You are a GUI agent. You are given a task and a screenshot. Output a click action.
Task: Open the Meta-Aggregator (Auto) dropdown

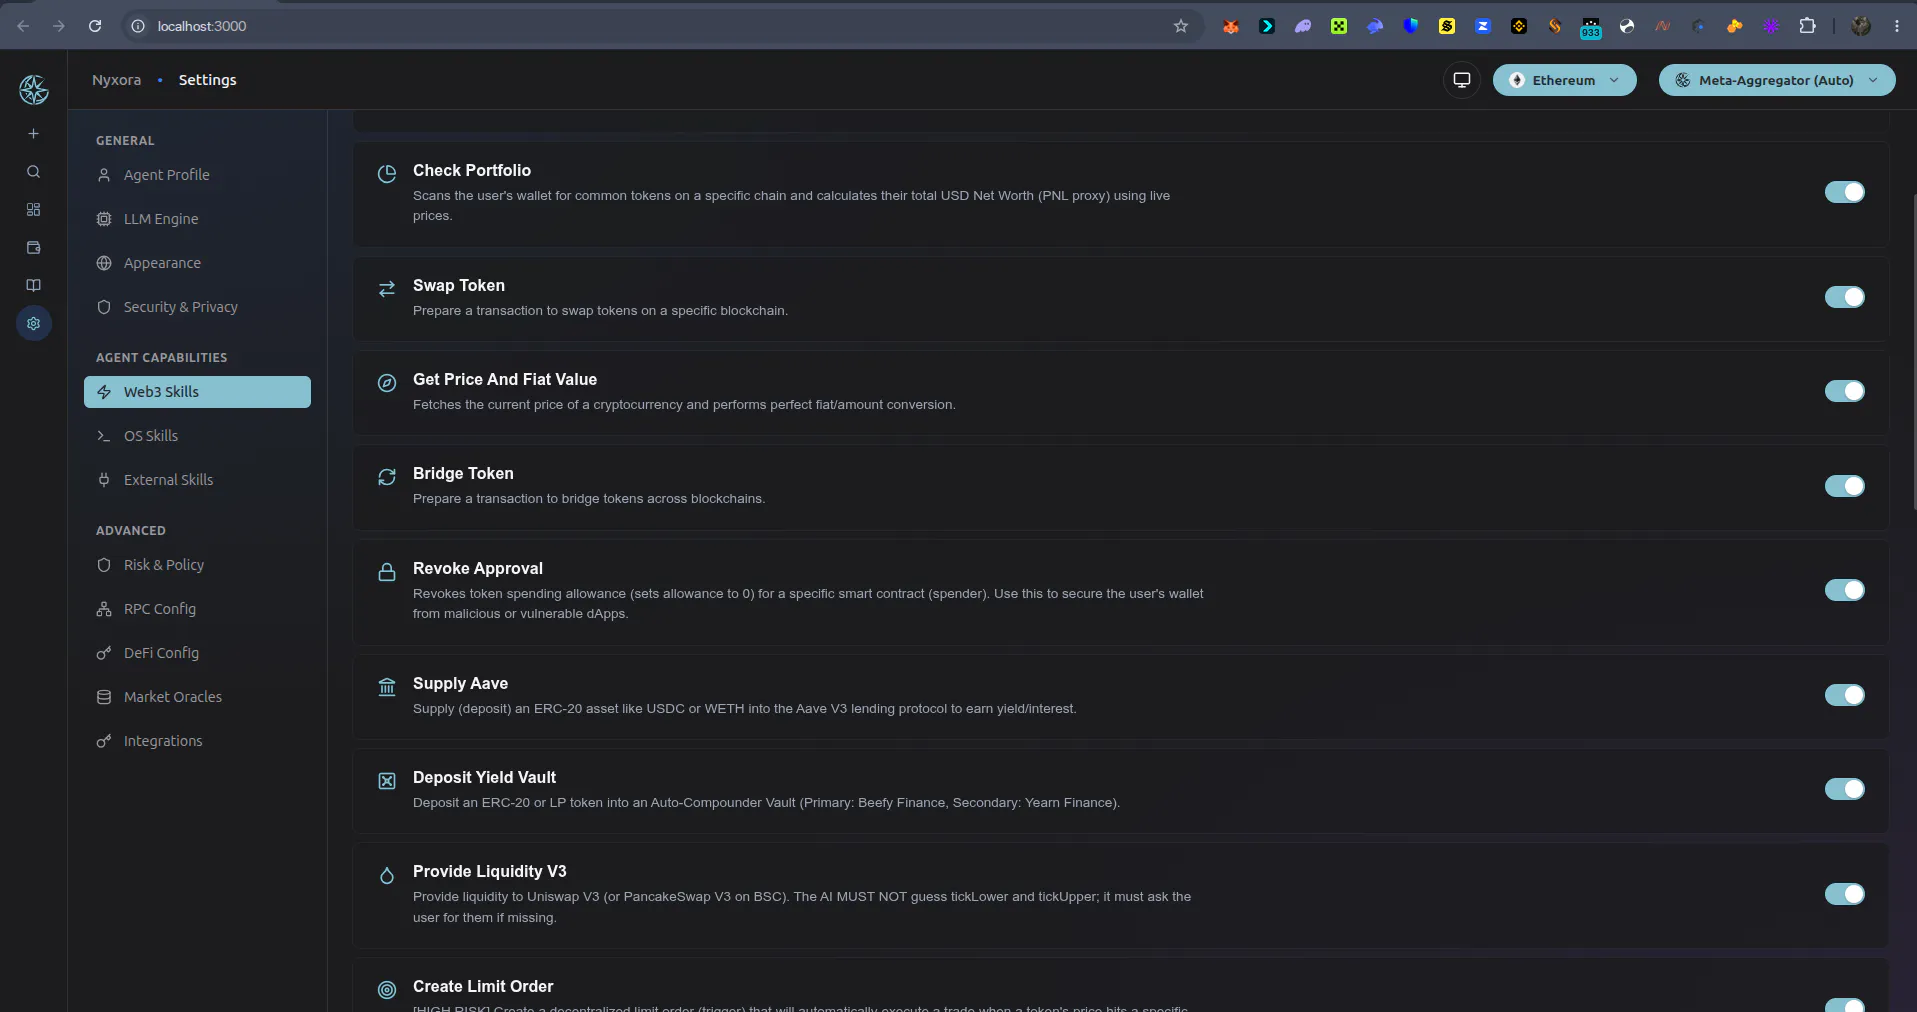[1776, 80]
